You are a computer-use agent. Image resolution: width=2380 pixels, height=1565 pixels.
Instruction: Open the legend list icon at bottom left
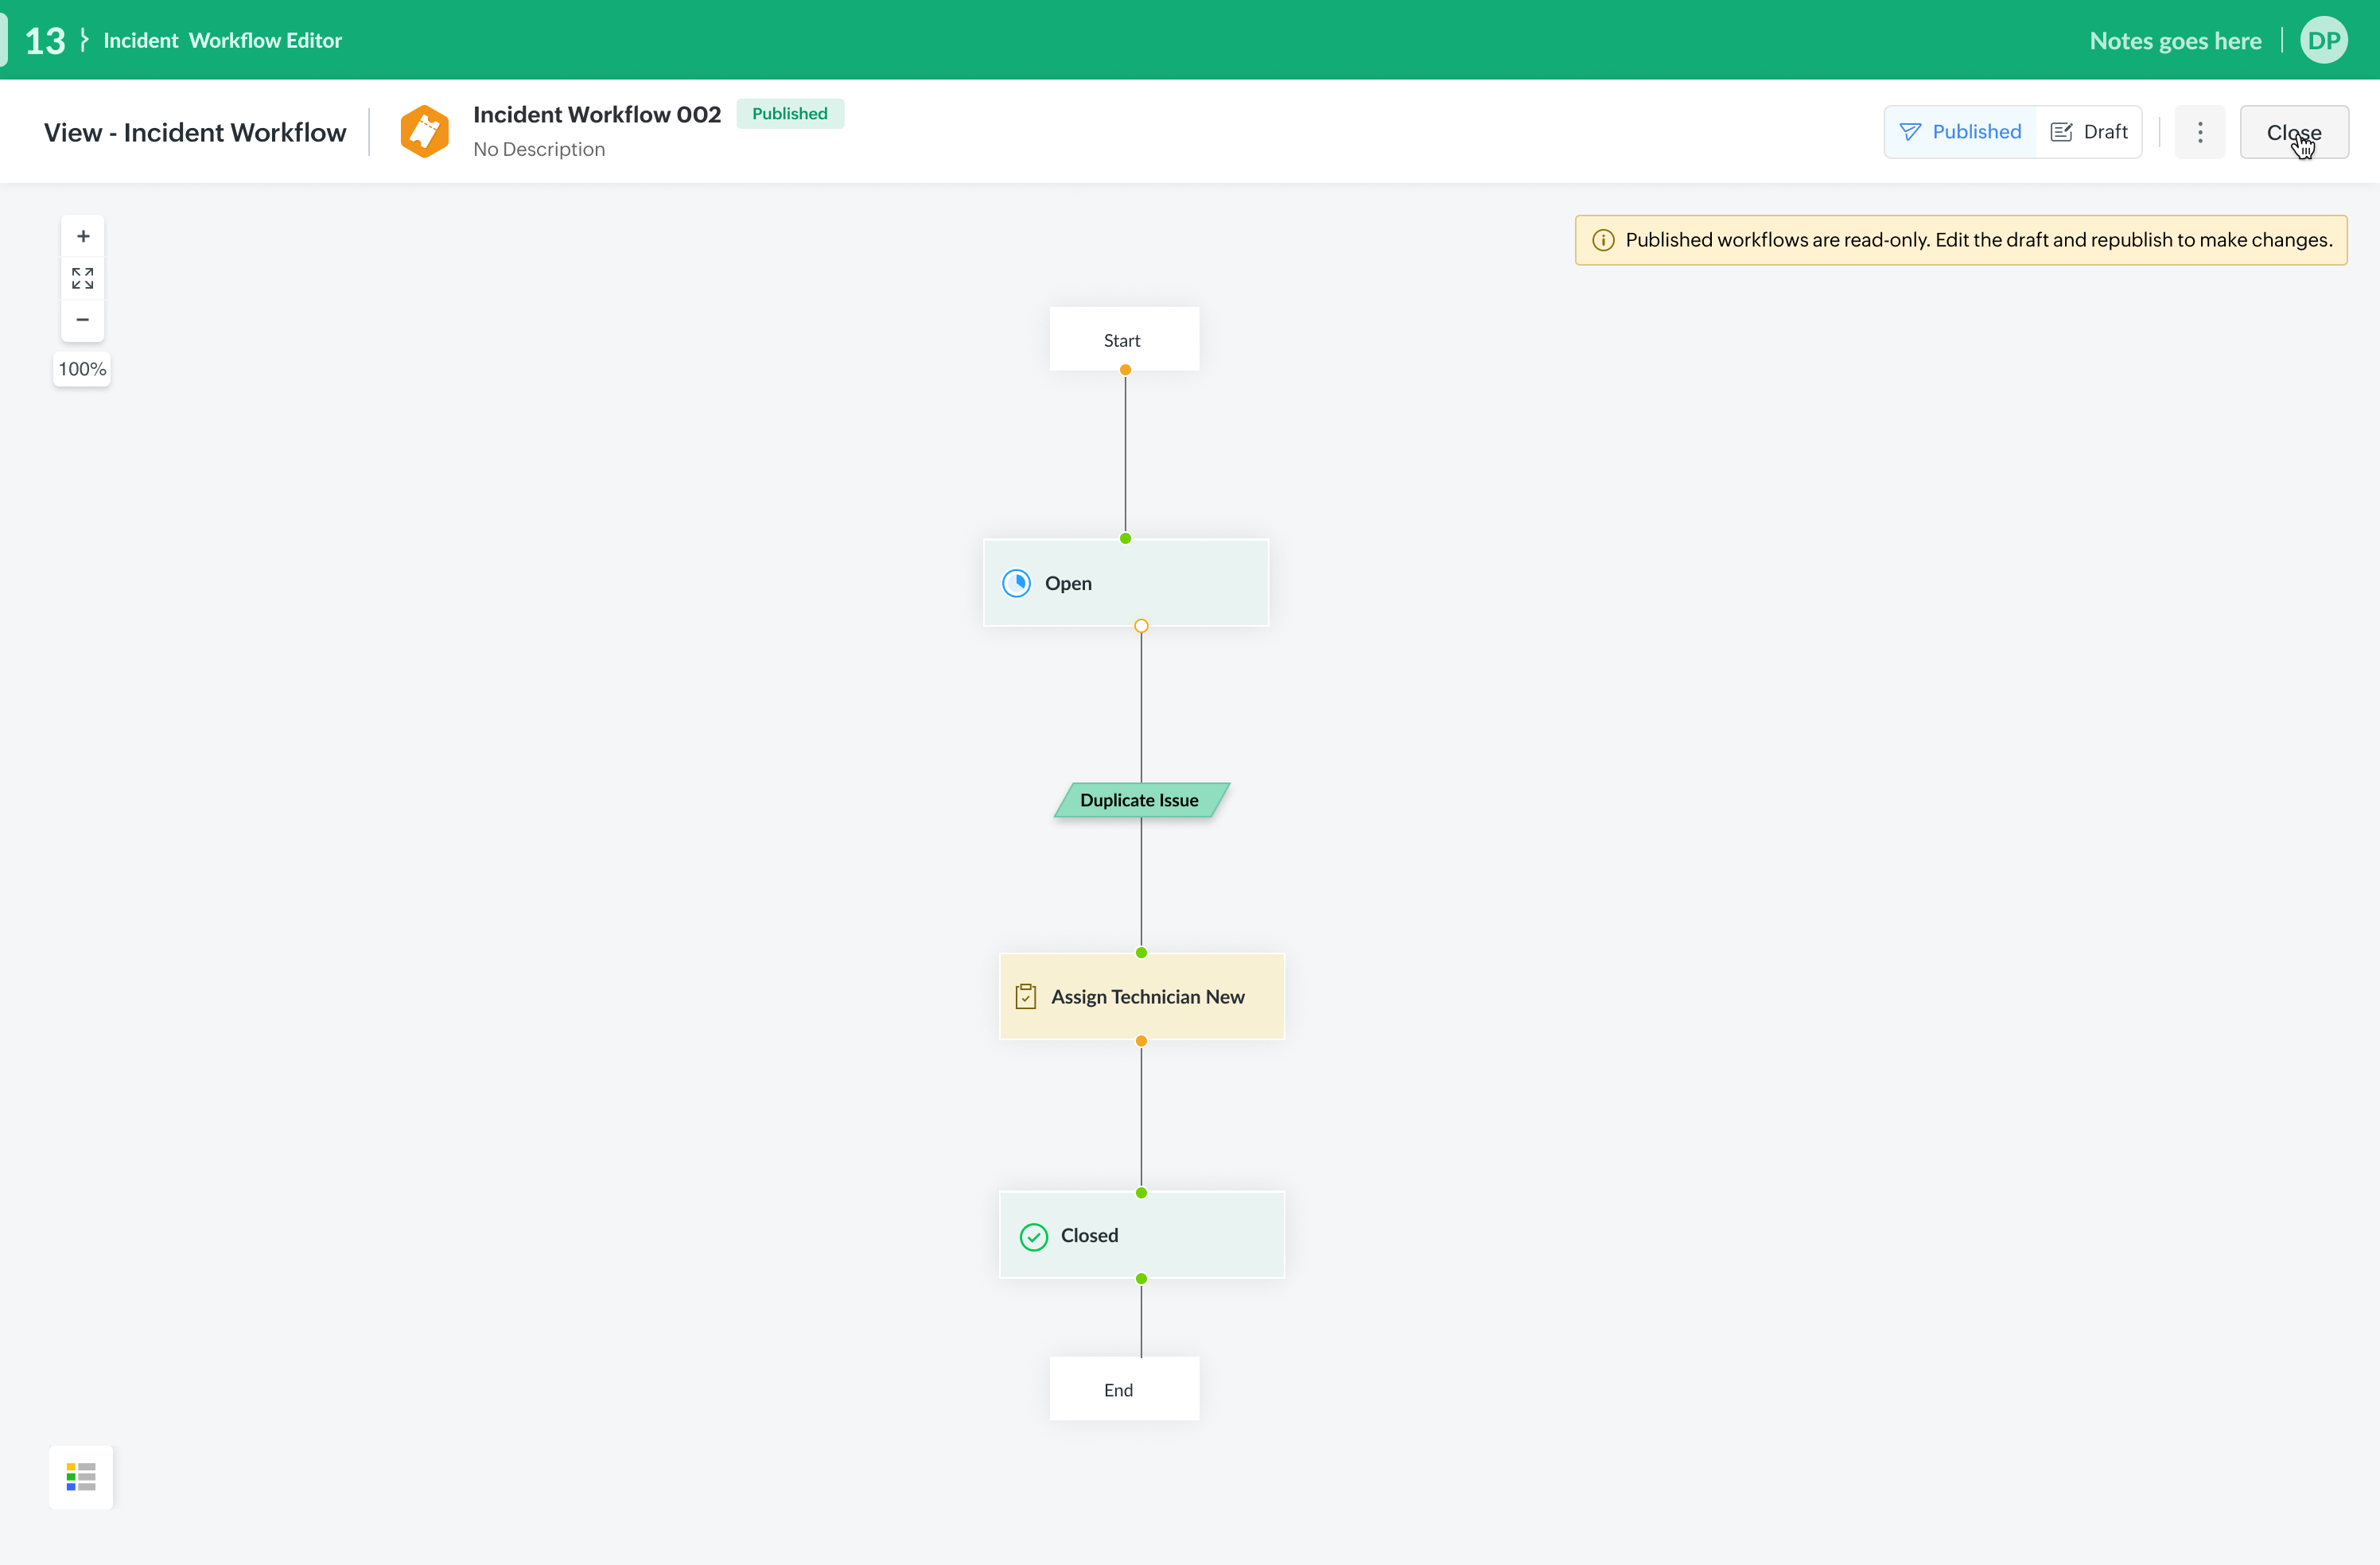pos(81,1476)
